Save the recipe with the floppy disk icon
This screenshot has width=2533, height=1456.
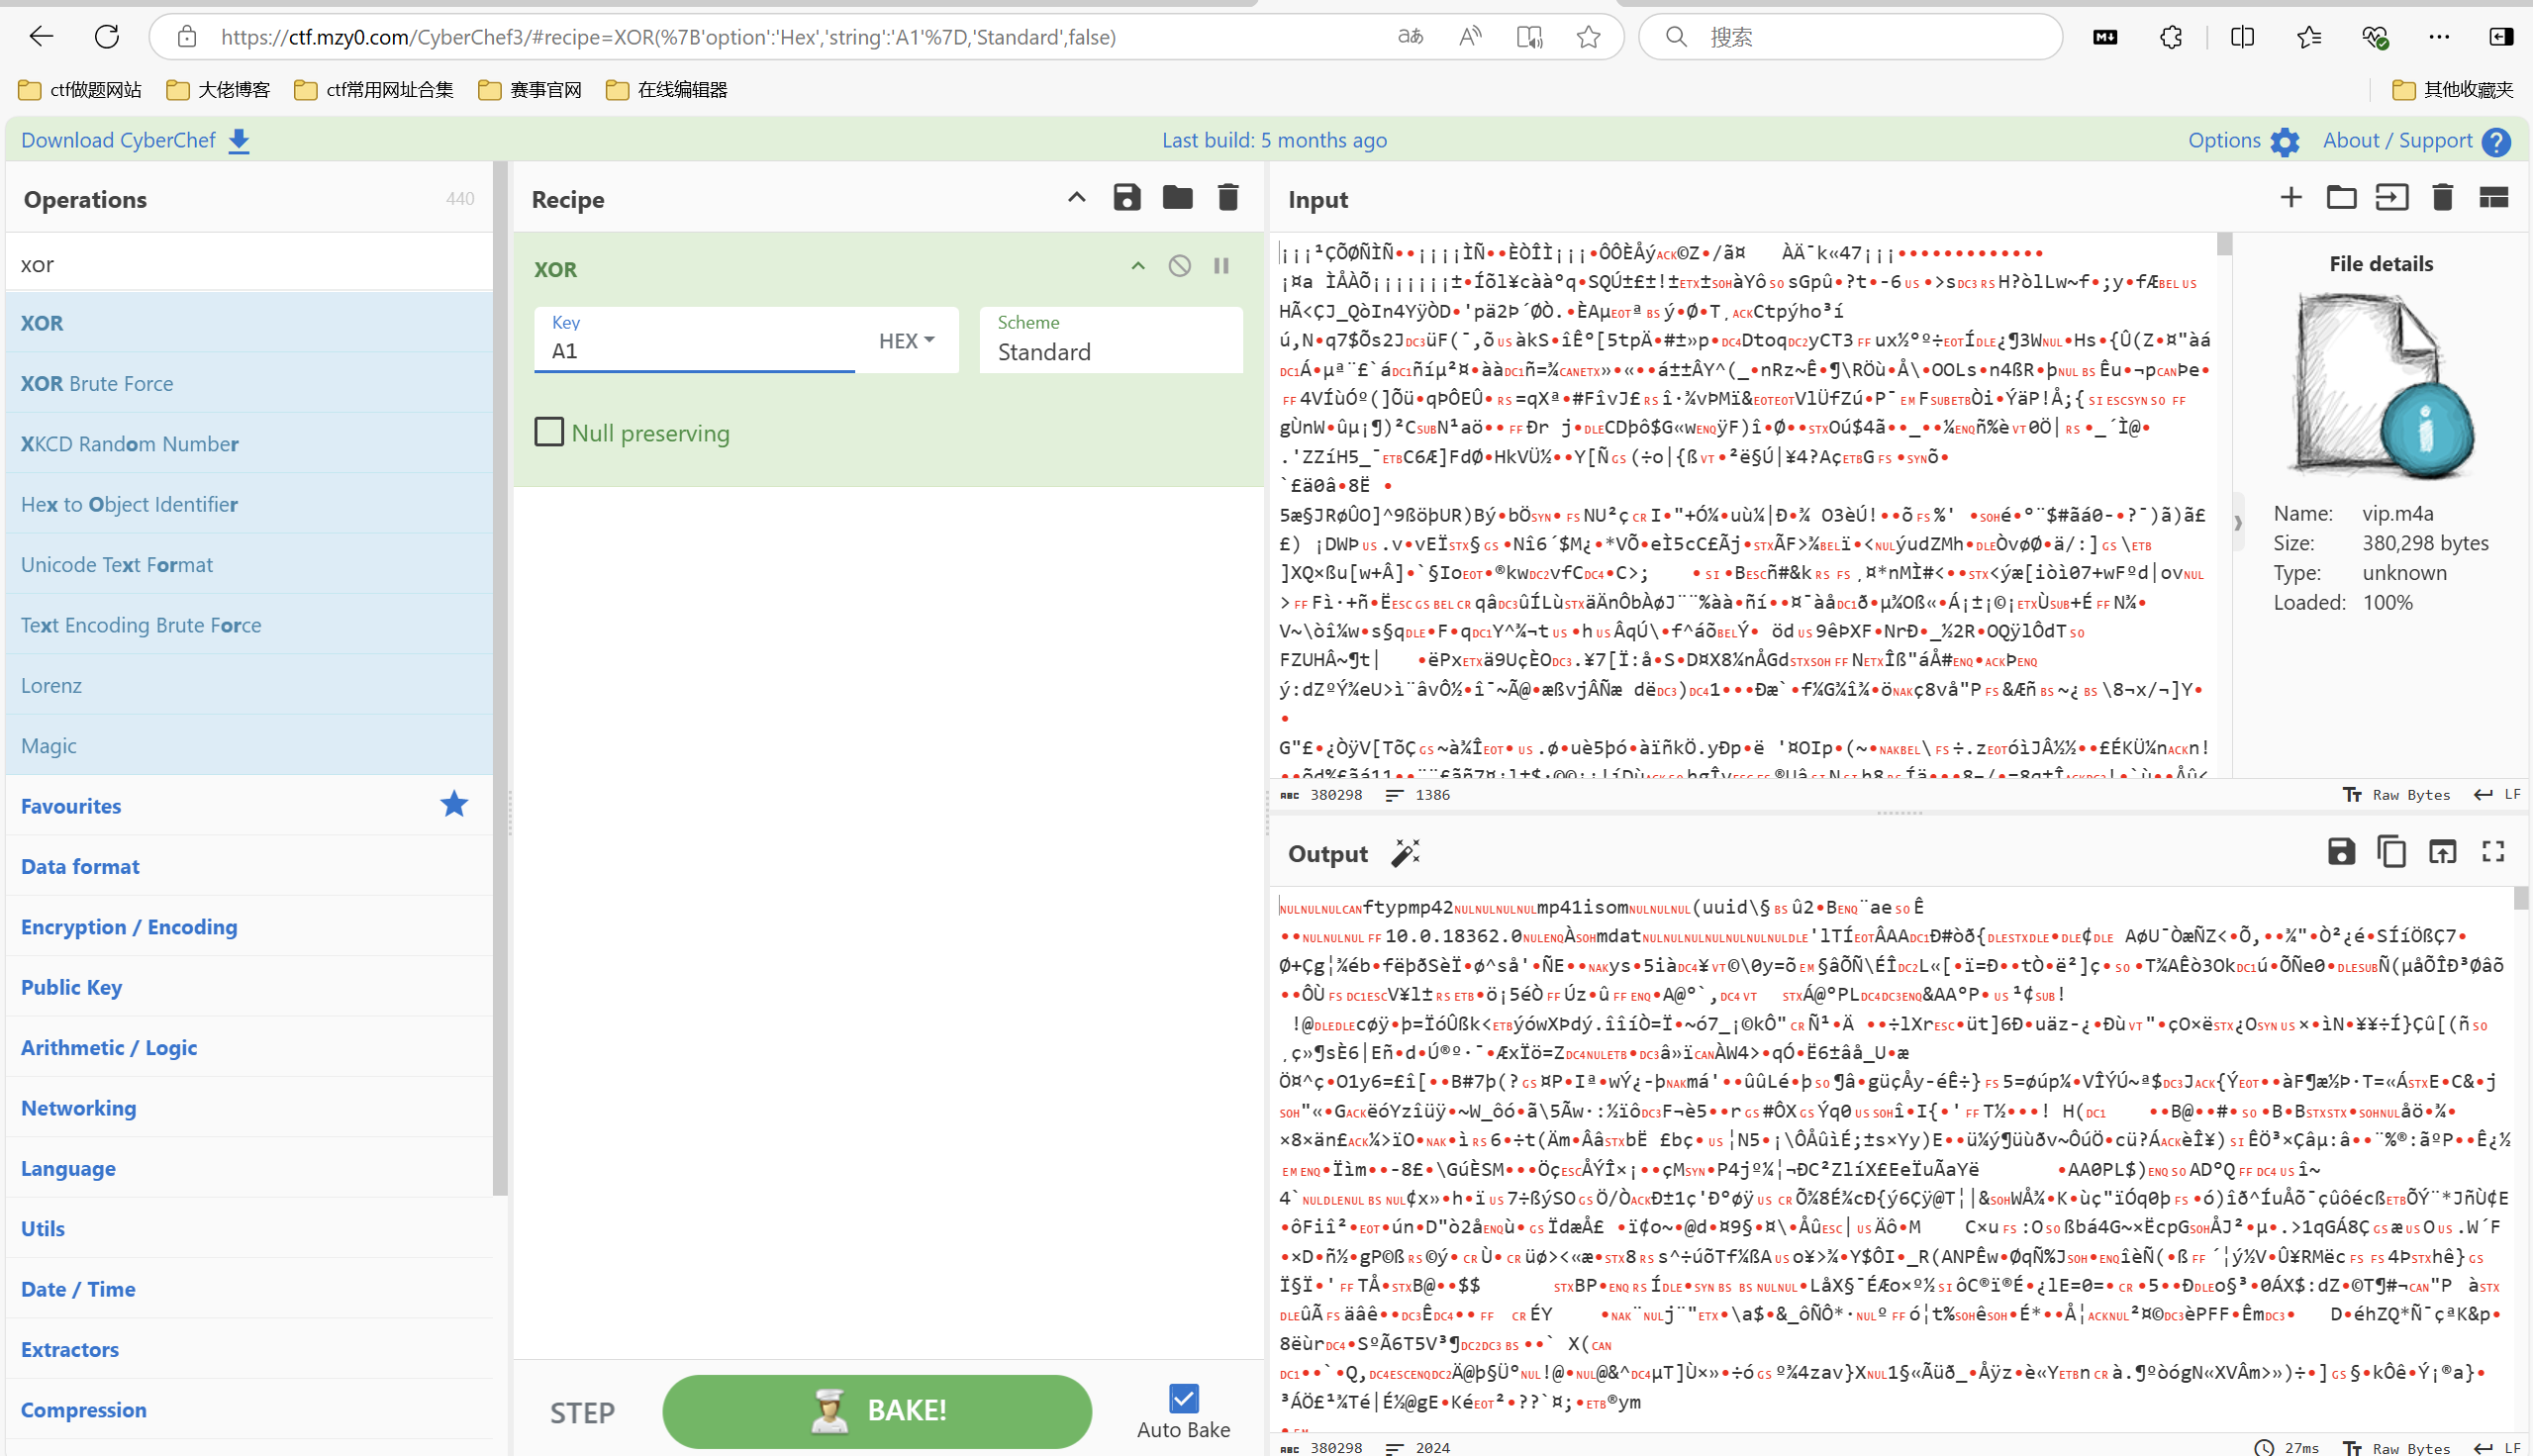(x=1126, y=198)
